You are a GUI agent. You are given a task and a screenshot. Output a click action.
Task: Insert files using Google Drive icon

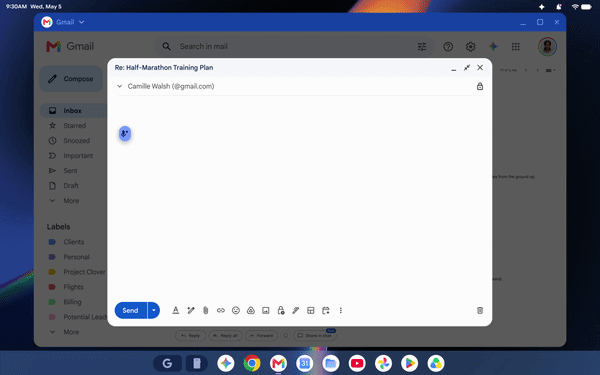[x=251, y=310]
